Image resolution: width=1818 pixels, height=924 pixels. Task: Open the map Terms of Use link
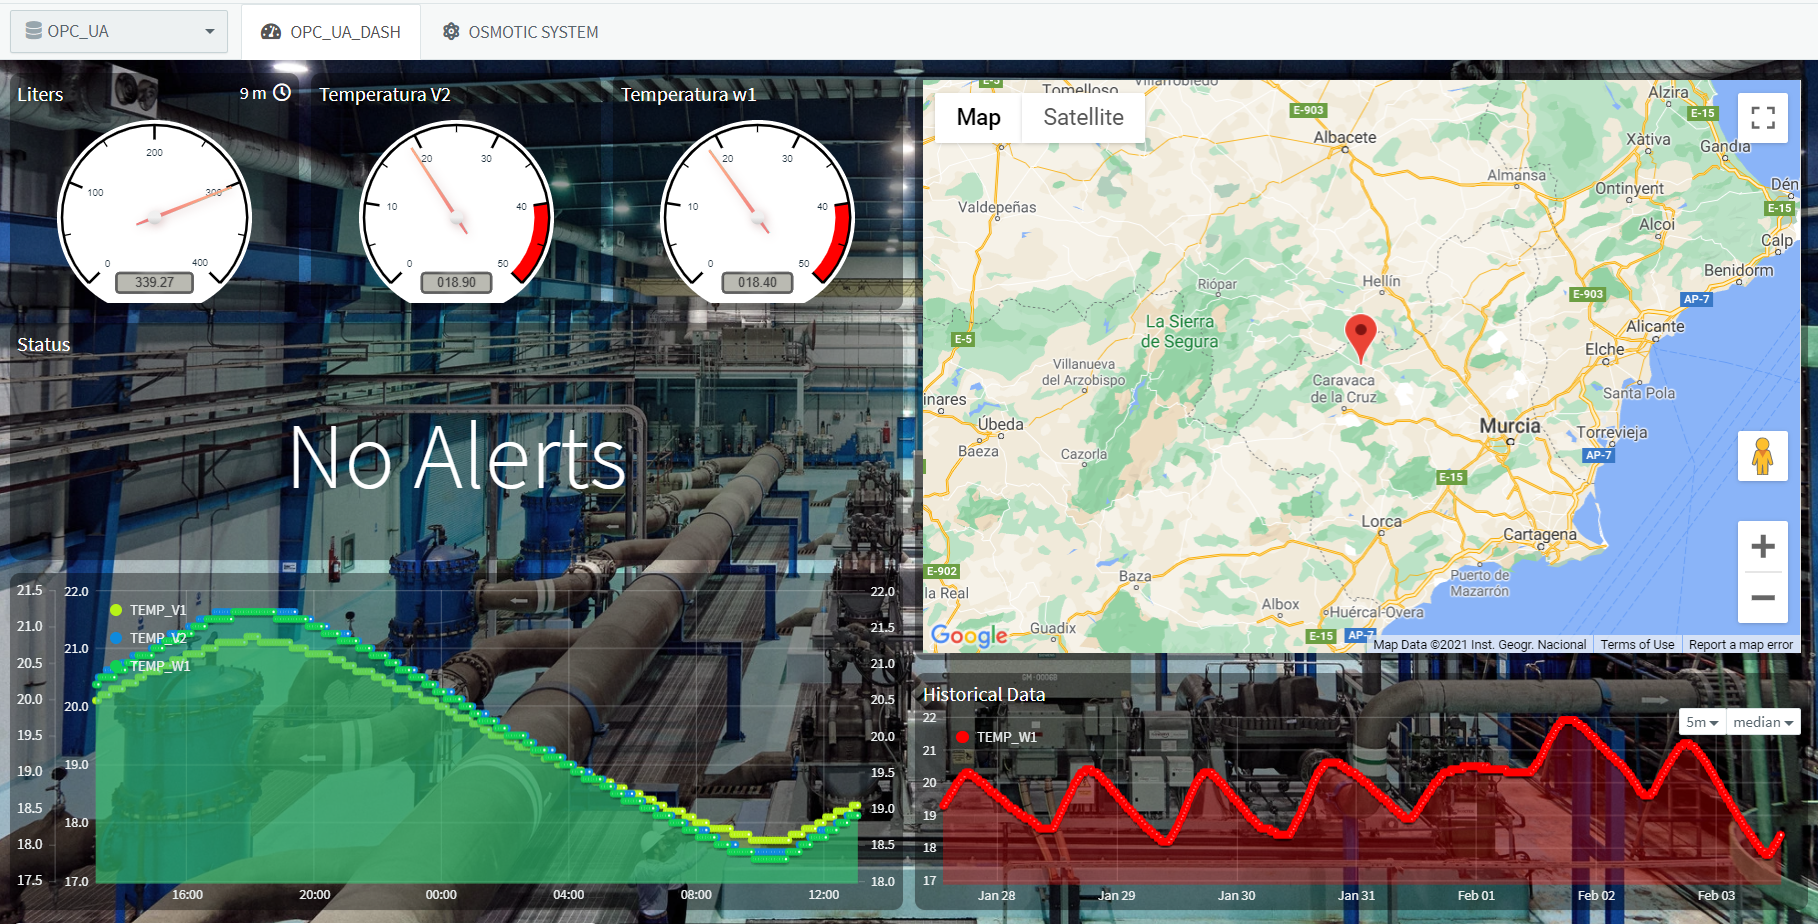tap(1637, 645)
